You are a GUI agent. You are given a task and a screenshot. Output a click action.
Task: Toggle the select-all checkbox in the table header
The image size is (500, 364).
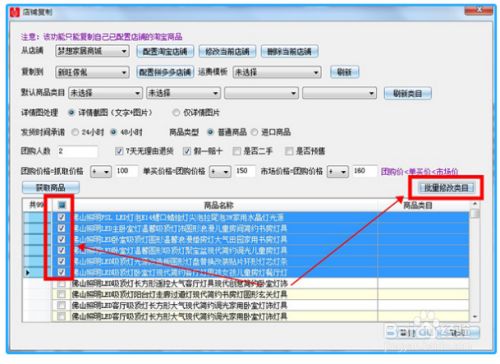62,205
